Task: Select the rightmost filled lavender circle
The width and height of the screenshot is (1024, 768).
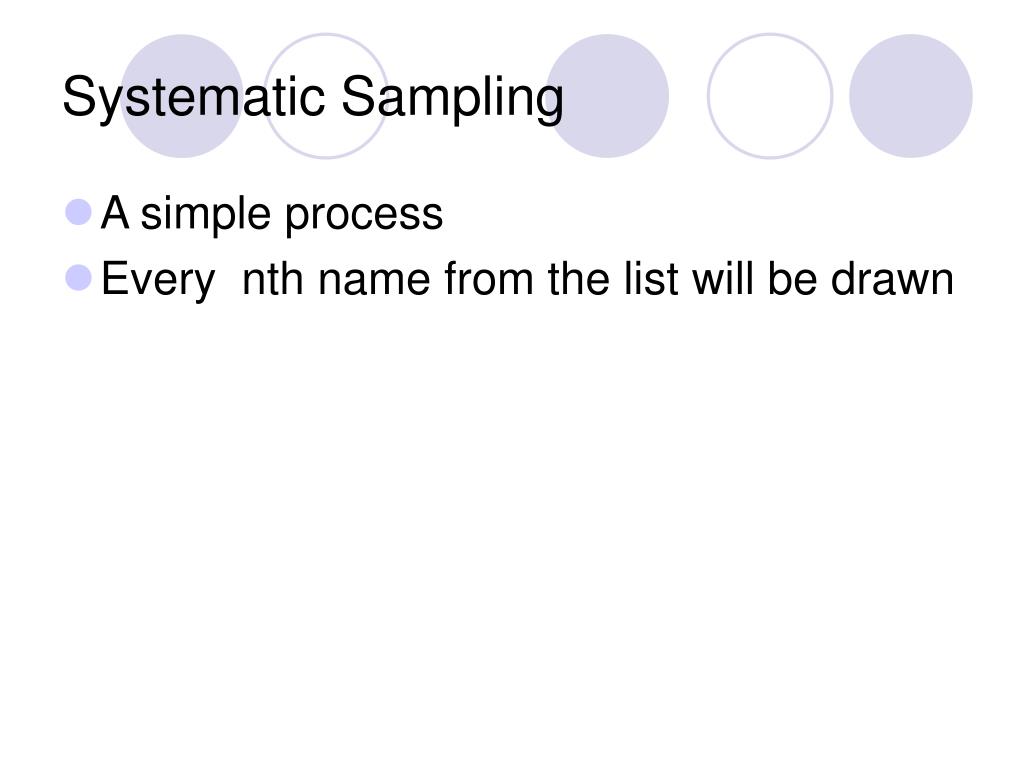Action: tap(910, 96)
